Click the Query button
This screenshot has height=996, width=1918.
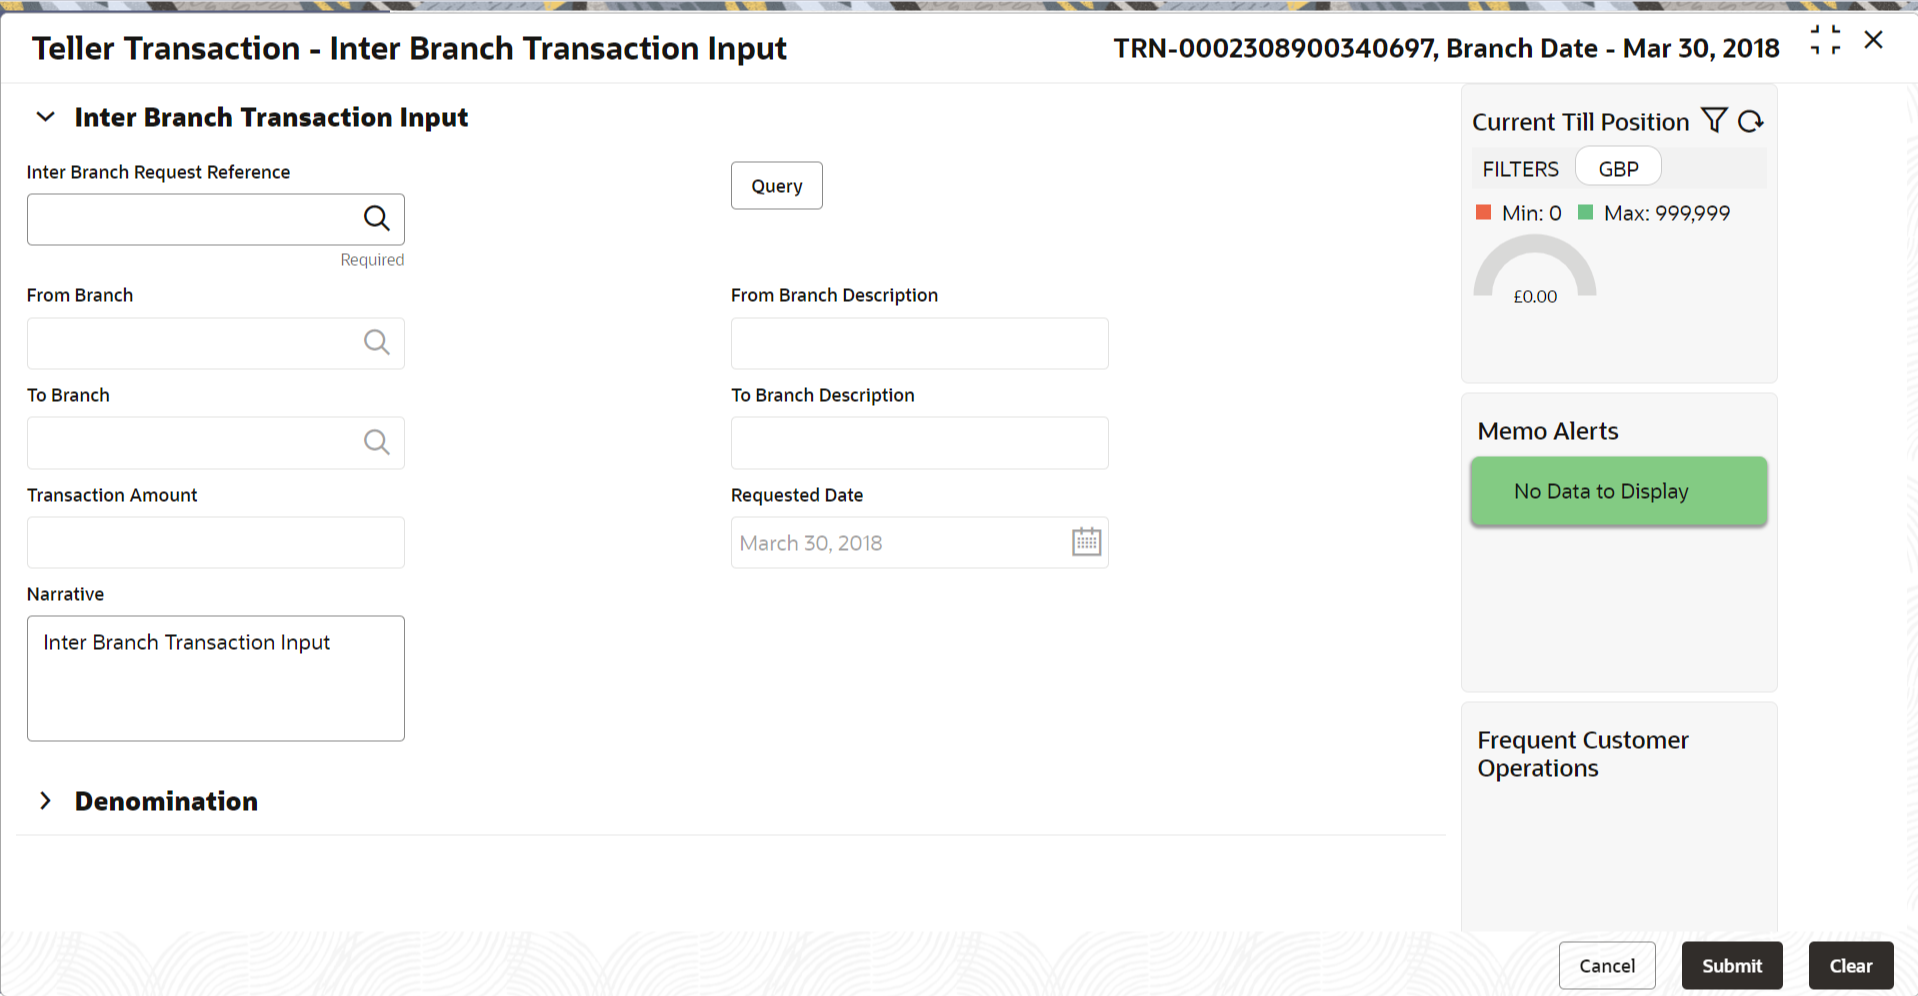tap(776, 186)
